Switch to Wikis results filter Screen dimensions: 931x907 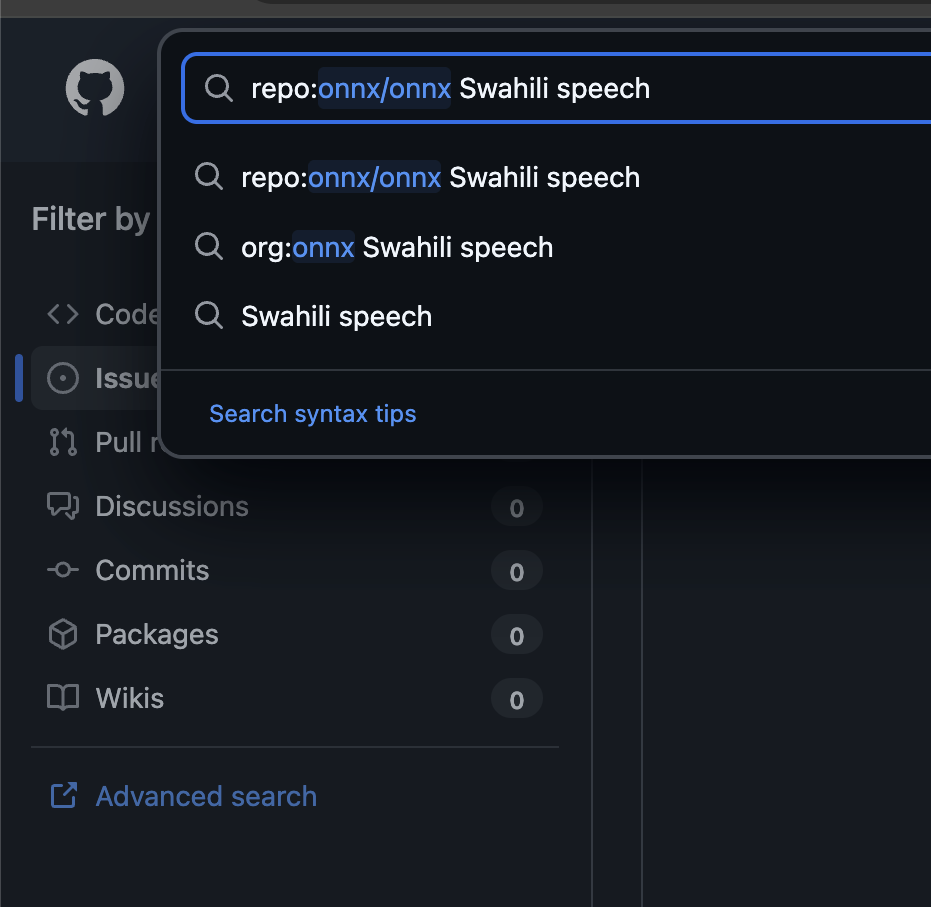coord(130,698)
